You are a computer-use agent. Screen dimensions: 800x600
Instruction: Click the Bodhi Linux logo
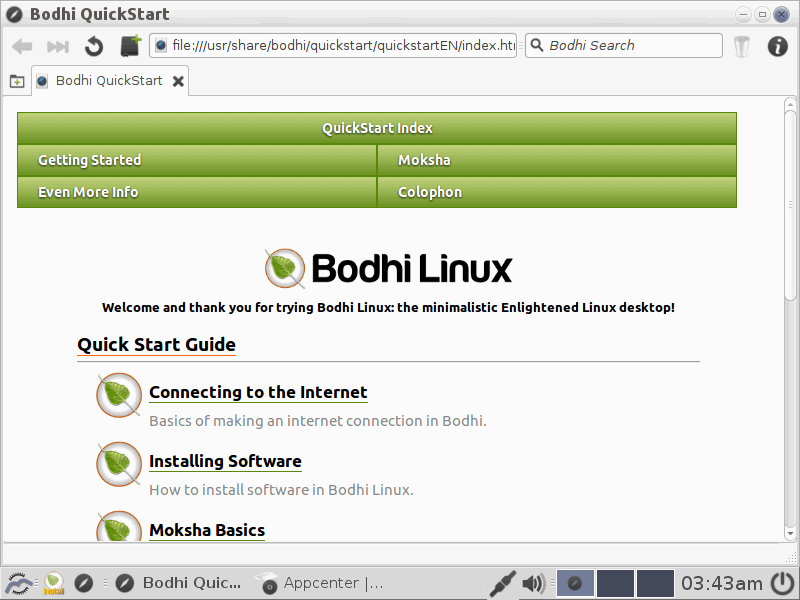pyautogui.click(x=388, y=268)
